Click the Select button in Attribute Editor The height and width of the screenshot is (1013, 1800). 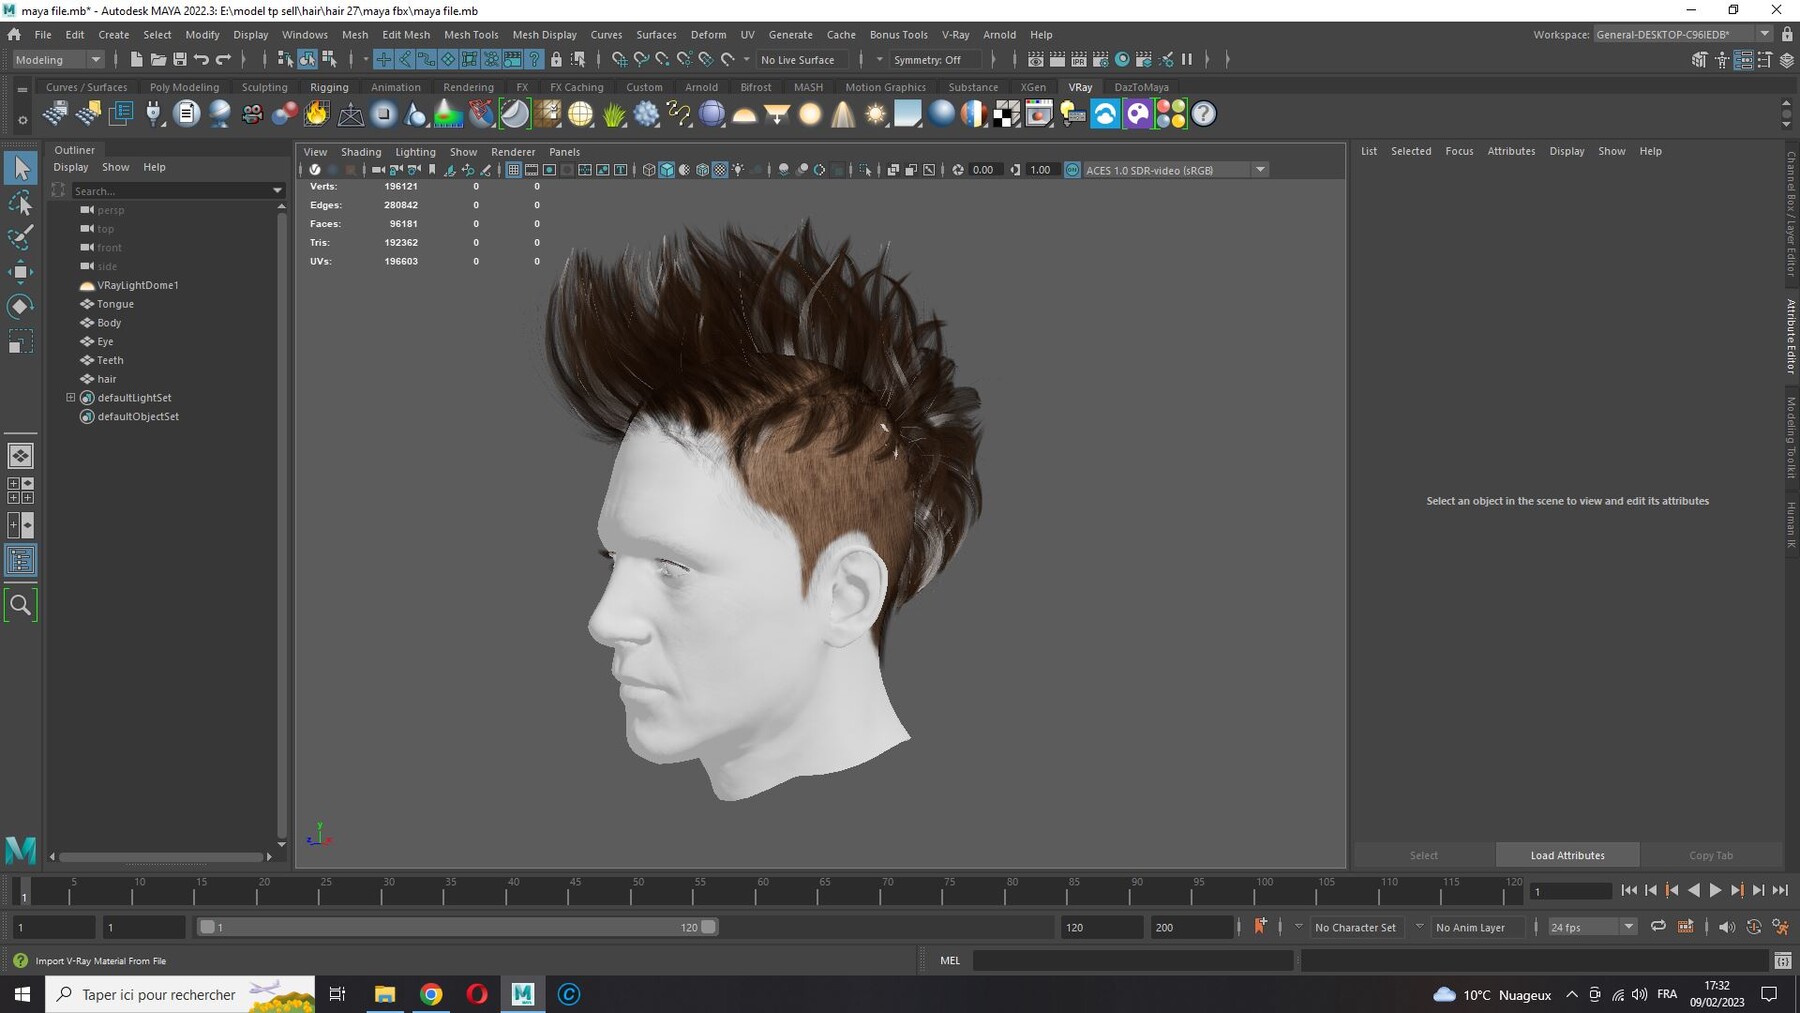1423,855
